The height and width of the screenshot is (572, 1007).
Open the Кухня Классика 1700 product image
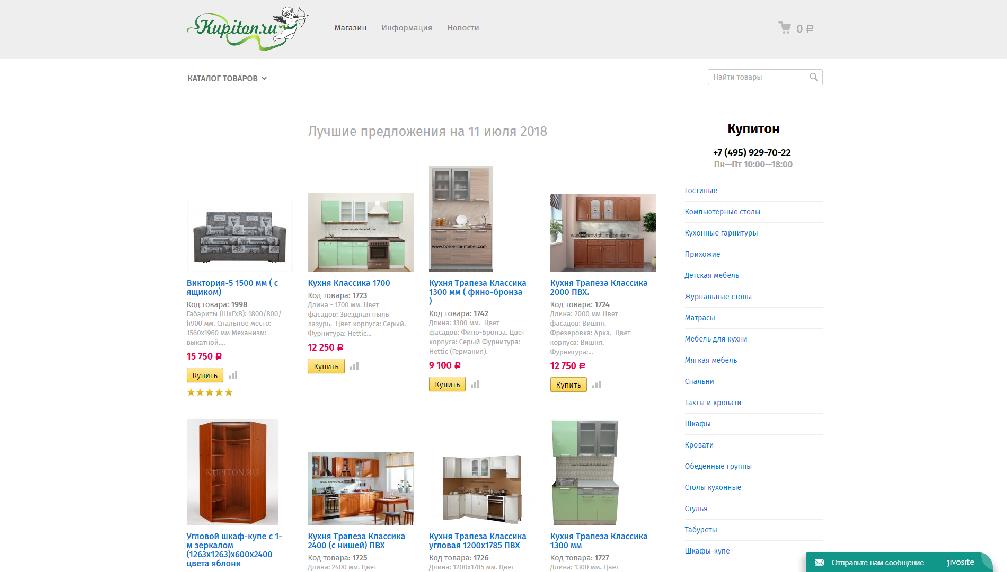pyautogui.click(x=360, y=232)
